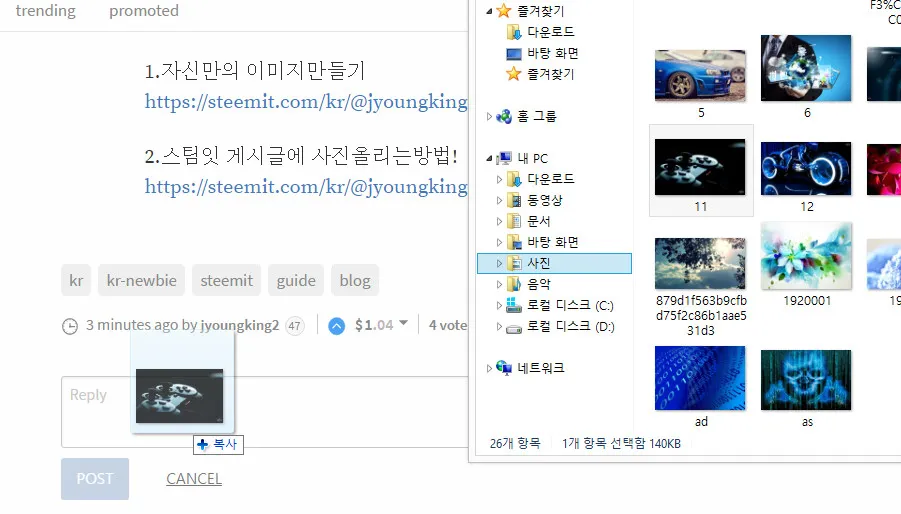This screenshot has width=901, height=514.
Task: Select the neon bike image named 12
Action: [x=806, y=169]
